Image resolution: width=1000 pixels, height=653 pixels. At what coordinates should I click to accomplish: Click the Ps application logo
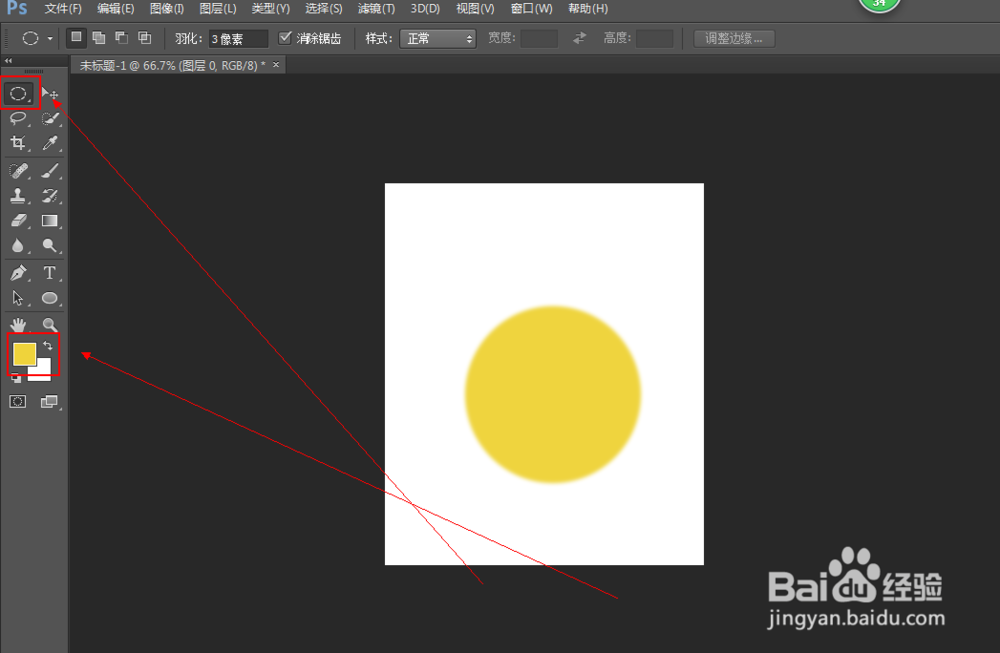(17, 8)
